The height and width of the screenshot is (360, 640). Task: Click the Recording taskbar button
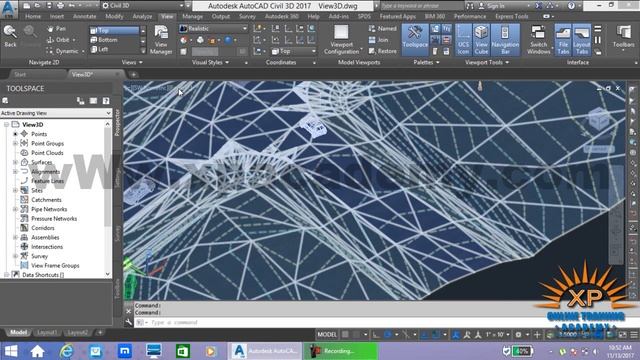[340, 351]
